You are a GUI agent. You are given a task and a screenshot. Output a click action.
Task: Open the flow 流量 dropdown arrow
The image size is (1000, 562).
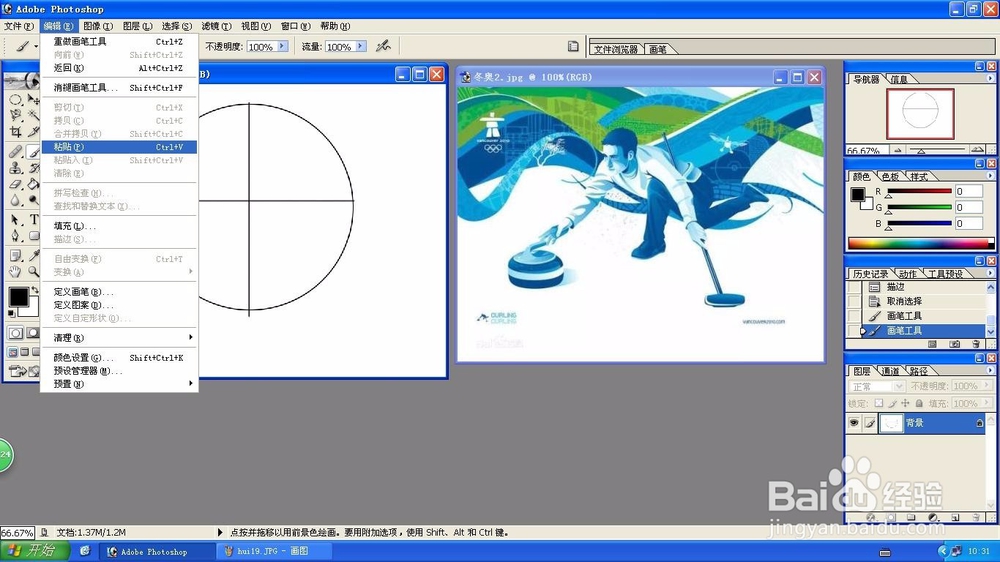pyautogui.click(x=360, y=46)
